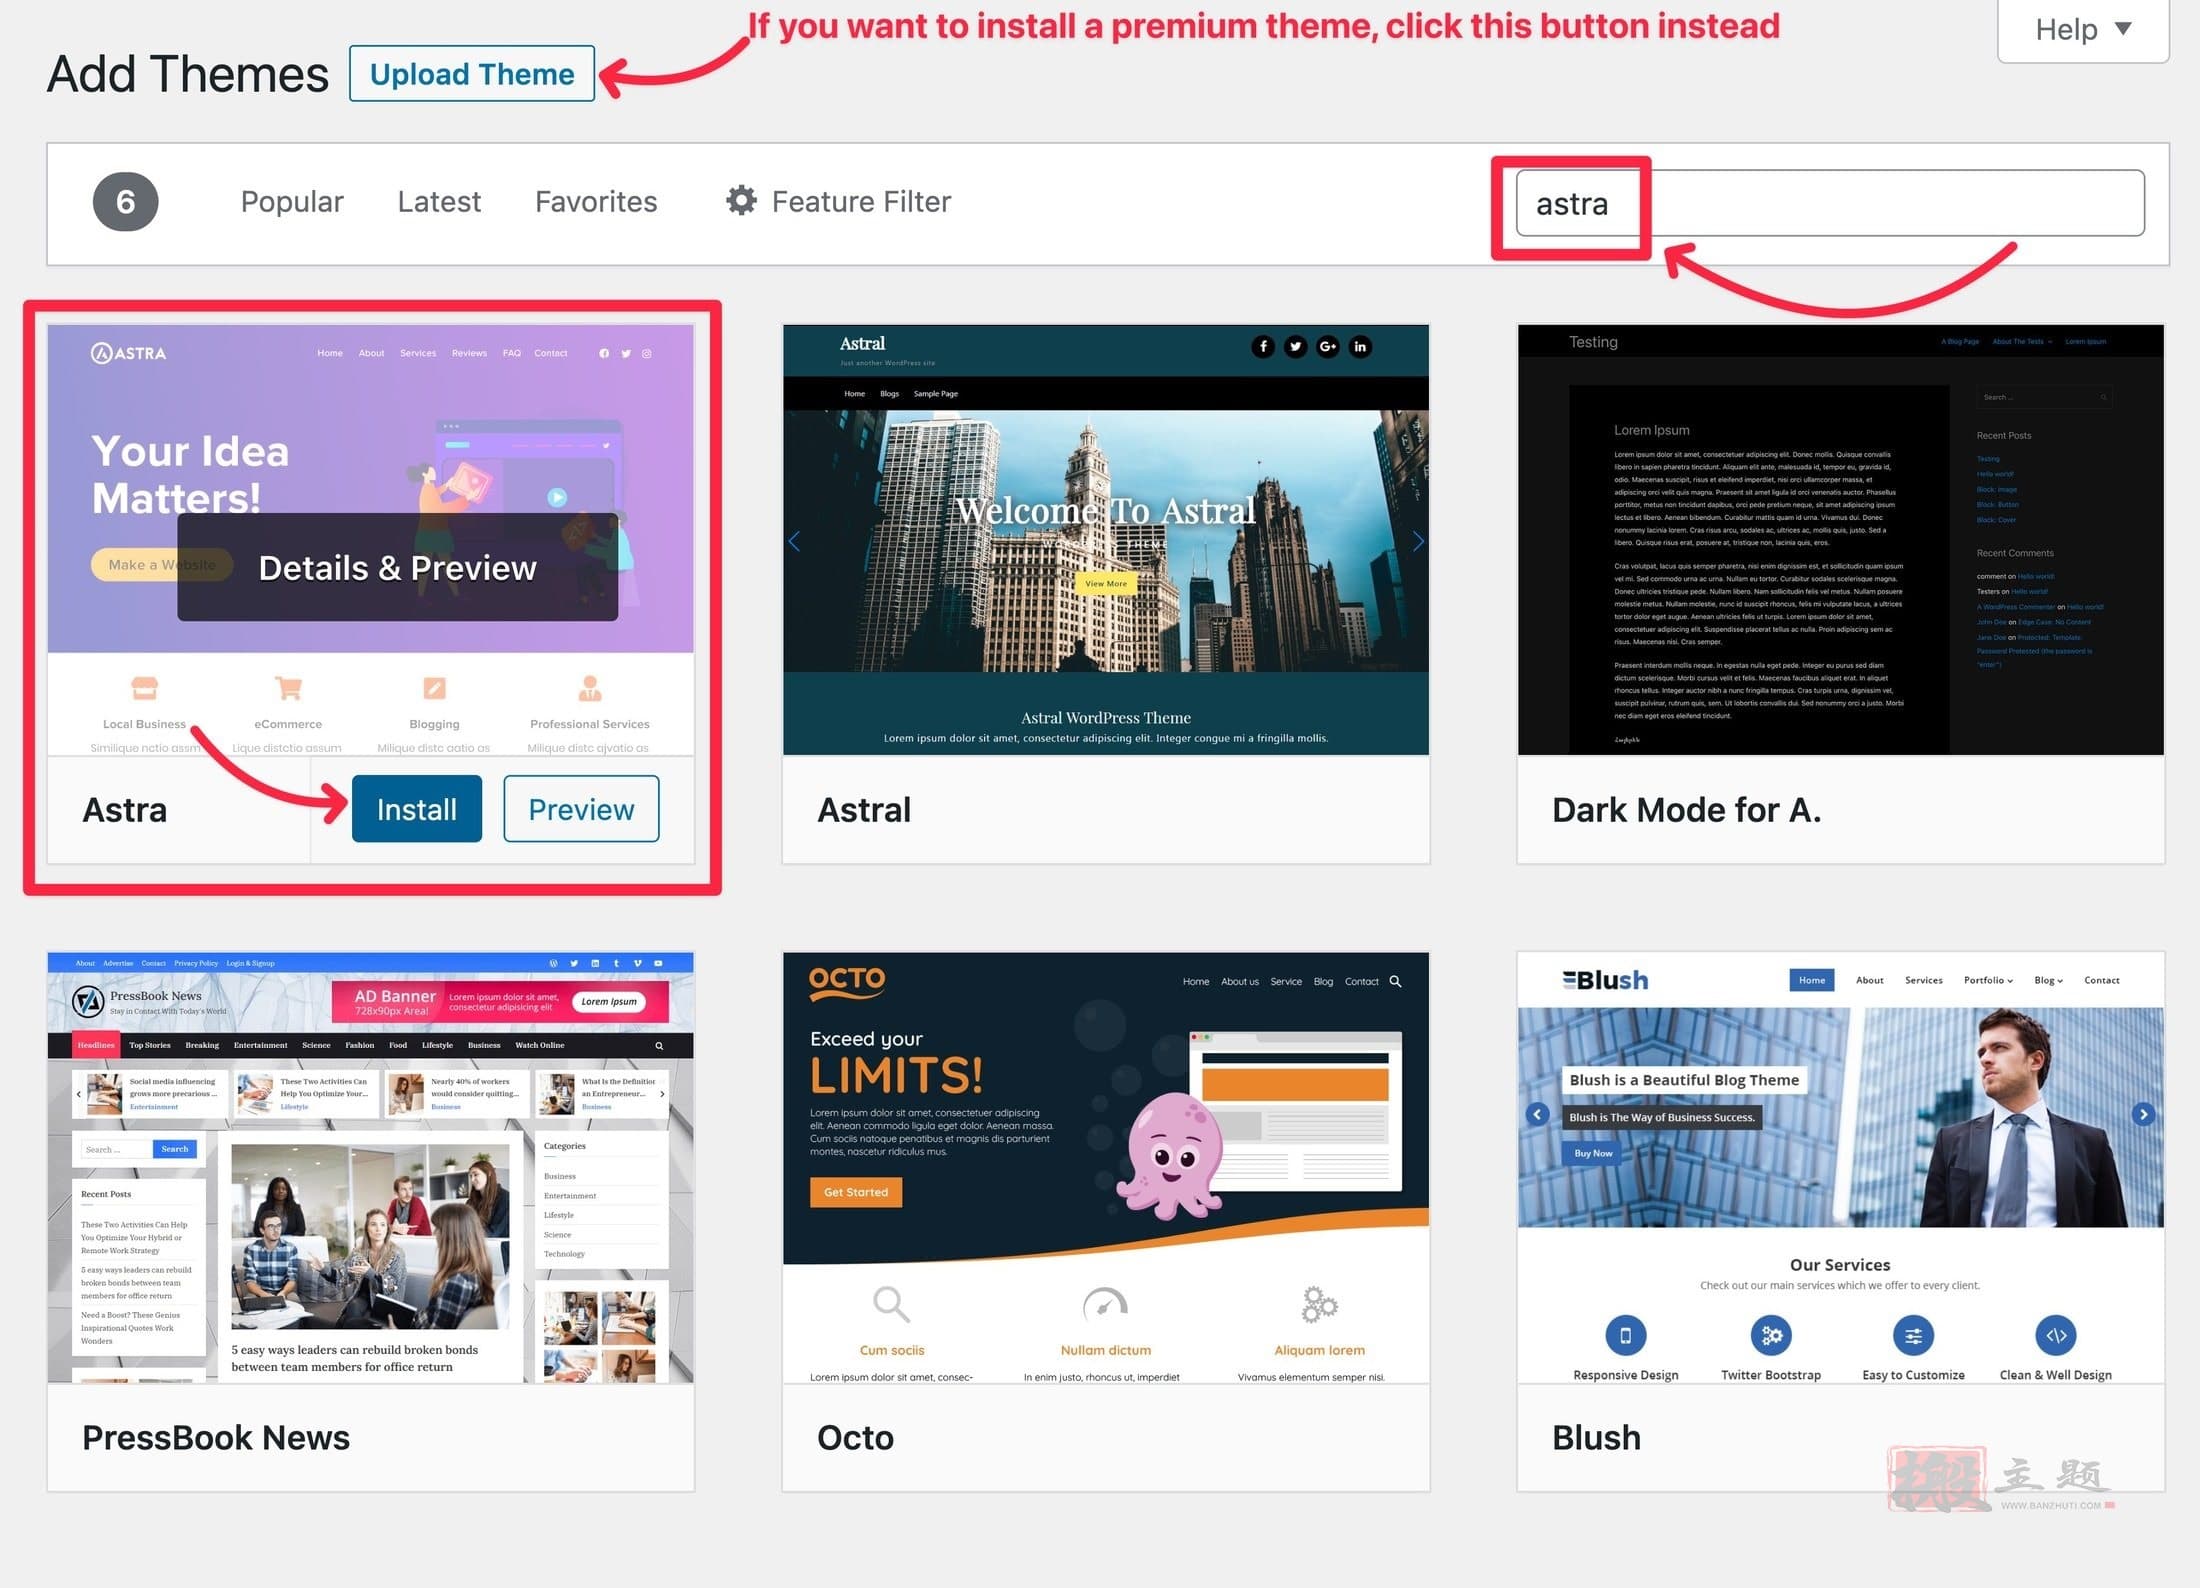Open the Help dropdown
Screen dimensions: 2200x1588
point(2083,30)
